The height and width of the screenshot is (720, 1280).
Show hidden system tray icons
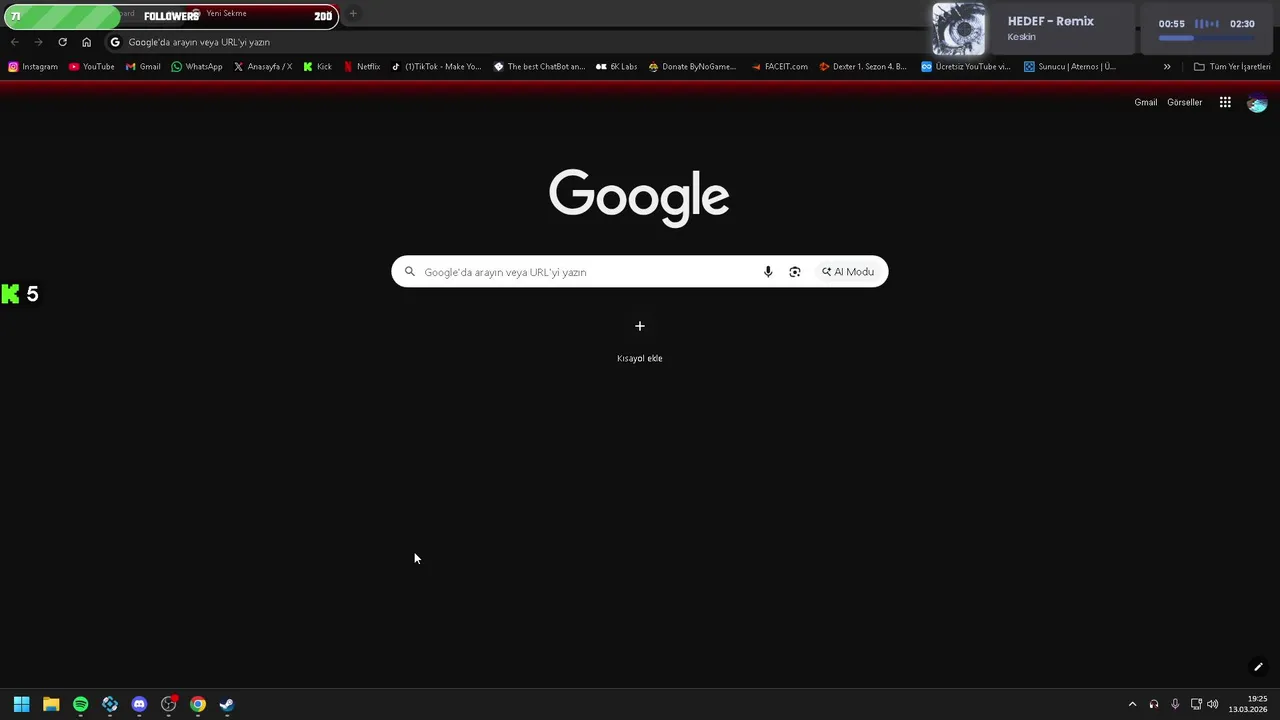(1132, 704)
